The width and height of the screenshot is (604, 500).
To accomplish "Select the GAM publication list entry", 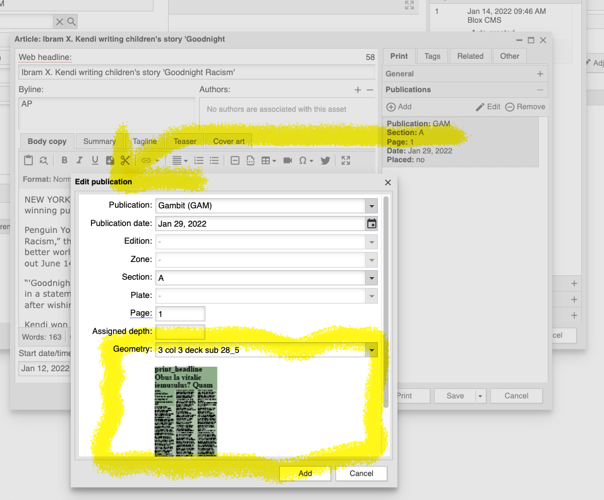I will point(460,142).
